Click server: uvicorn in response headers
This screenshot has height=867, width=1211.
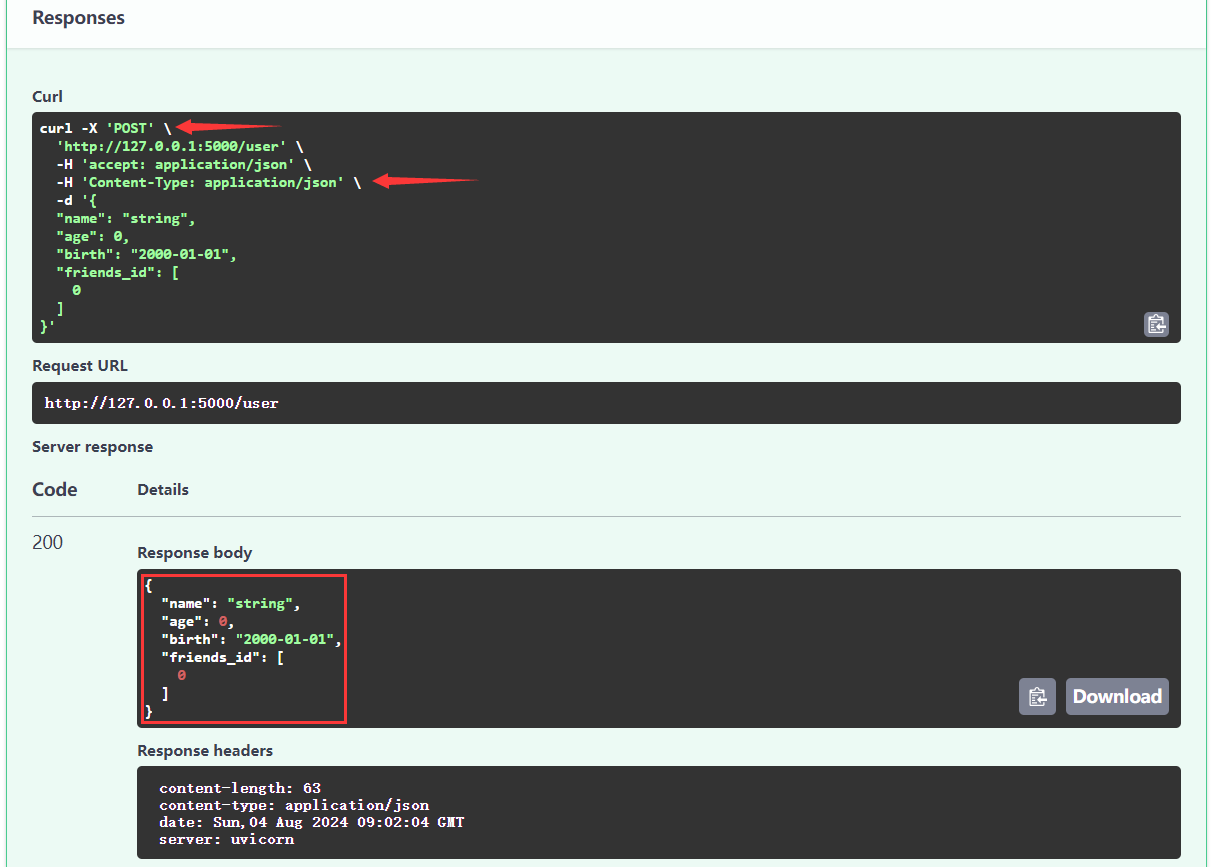tap(226, 839)
